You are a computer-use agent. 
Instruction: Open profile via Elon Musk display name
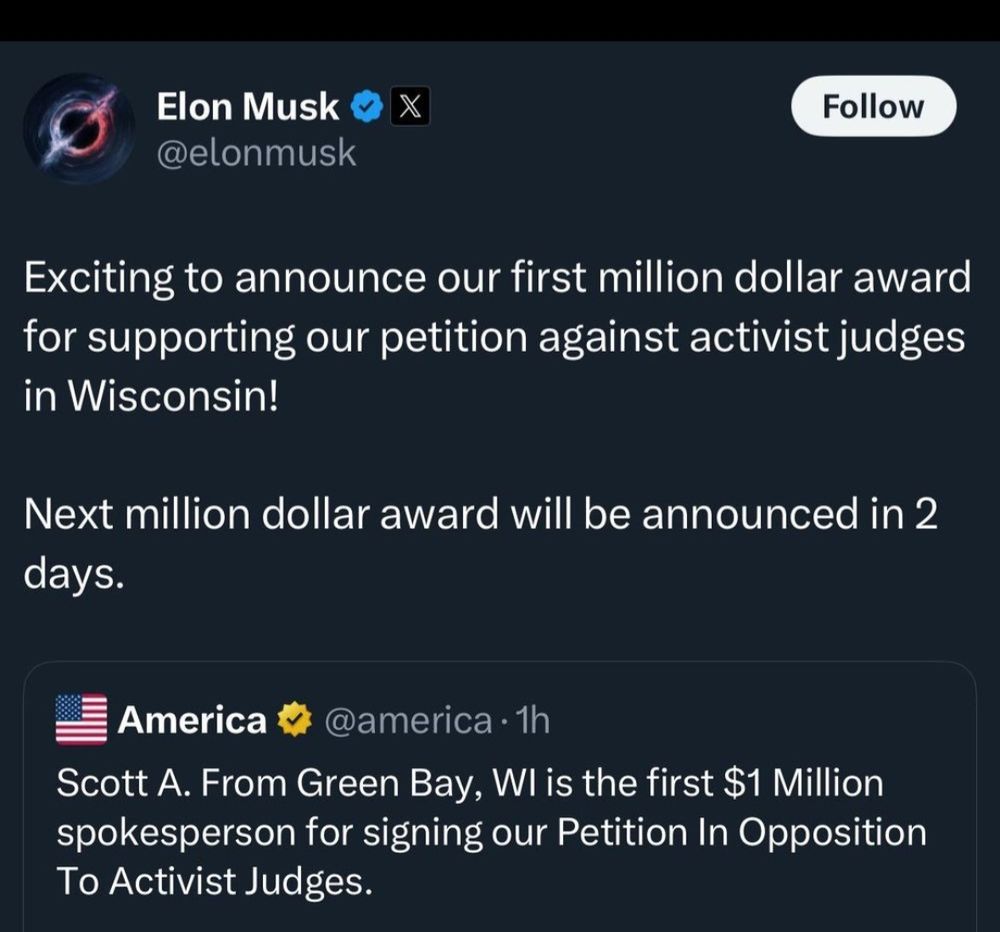247,106
